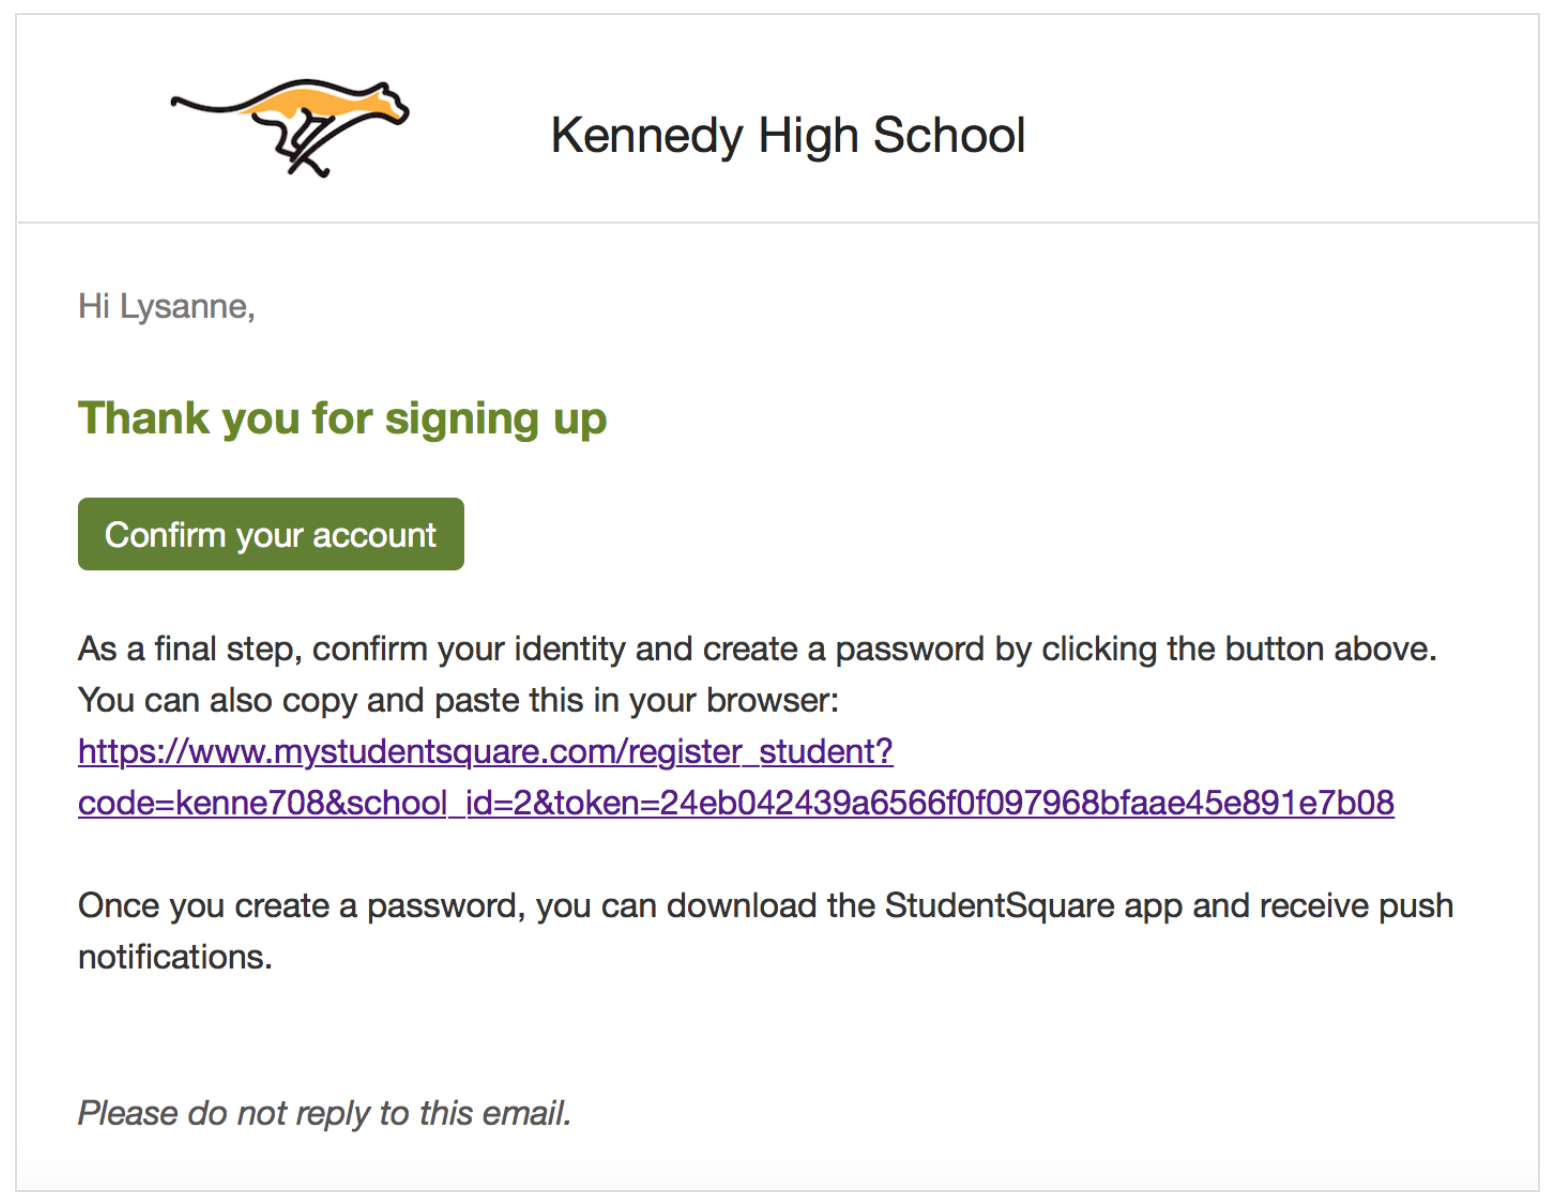
Task: Click the green account confirmation button
Action: point(270,534)
